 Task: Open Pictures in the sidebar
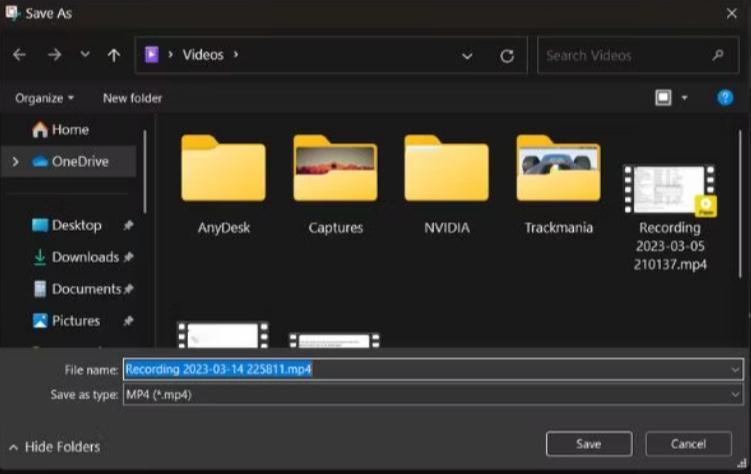tap(66, 321)
